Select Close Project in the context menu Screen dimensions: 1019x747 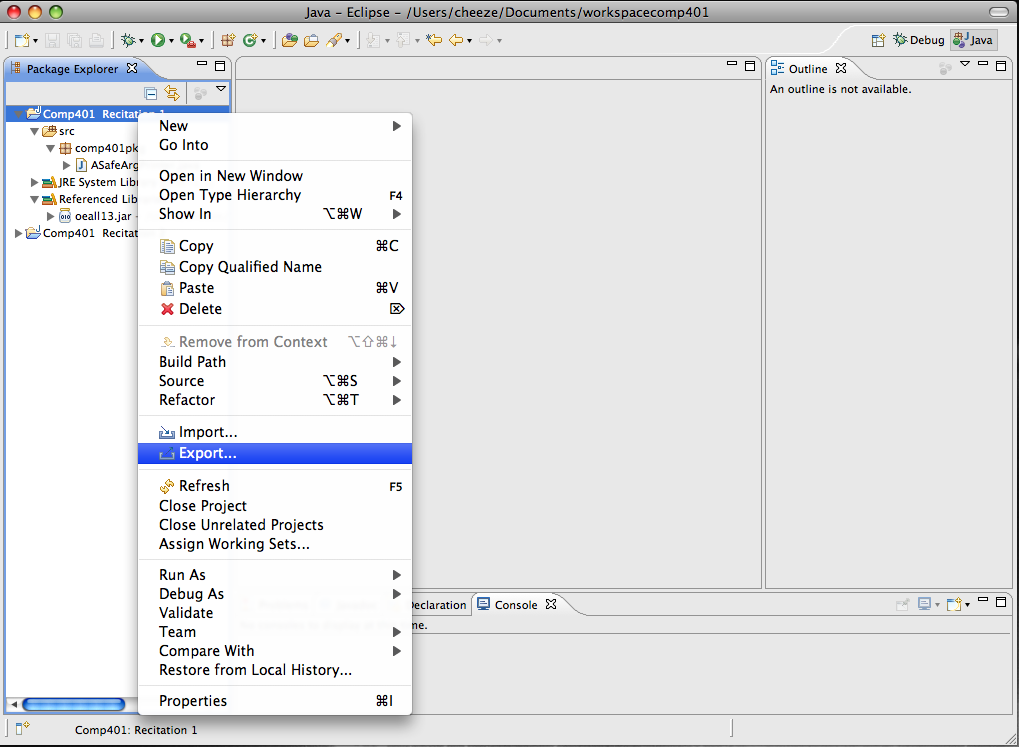[x=275, y=506]
